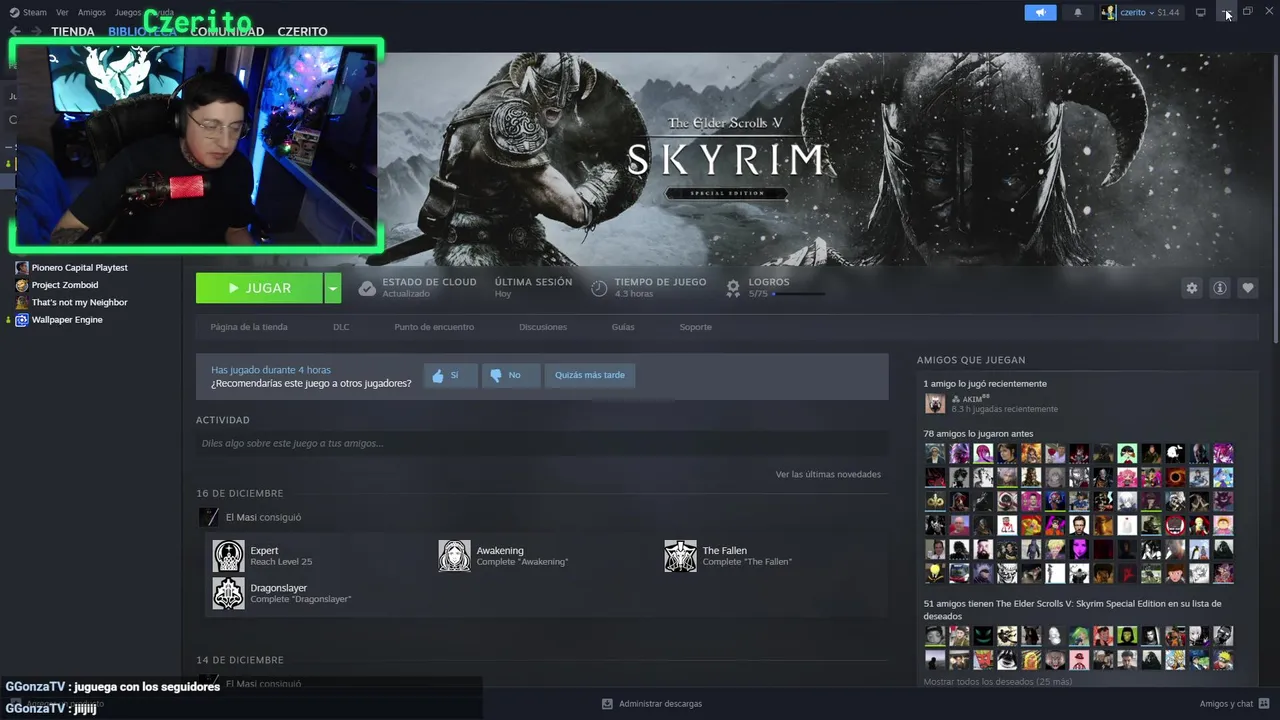Click 'Has jugado durante 4 horas' text

pyautogui.click(x=270, y=370)
